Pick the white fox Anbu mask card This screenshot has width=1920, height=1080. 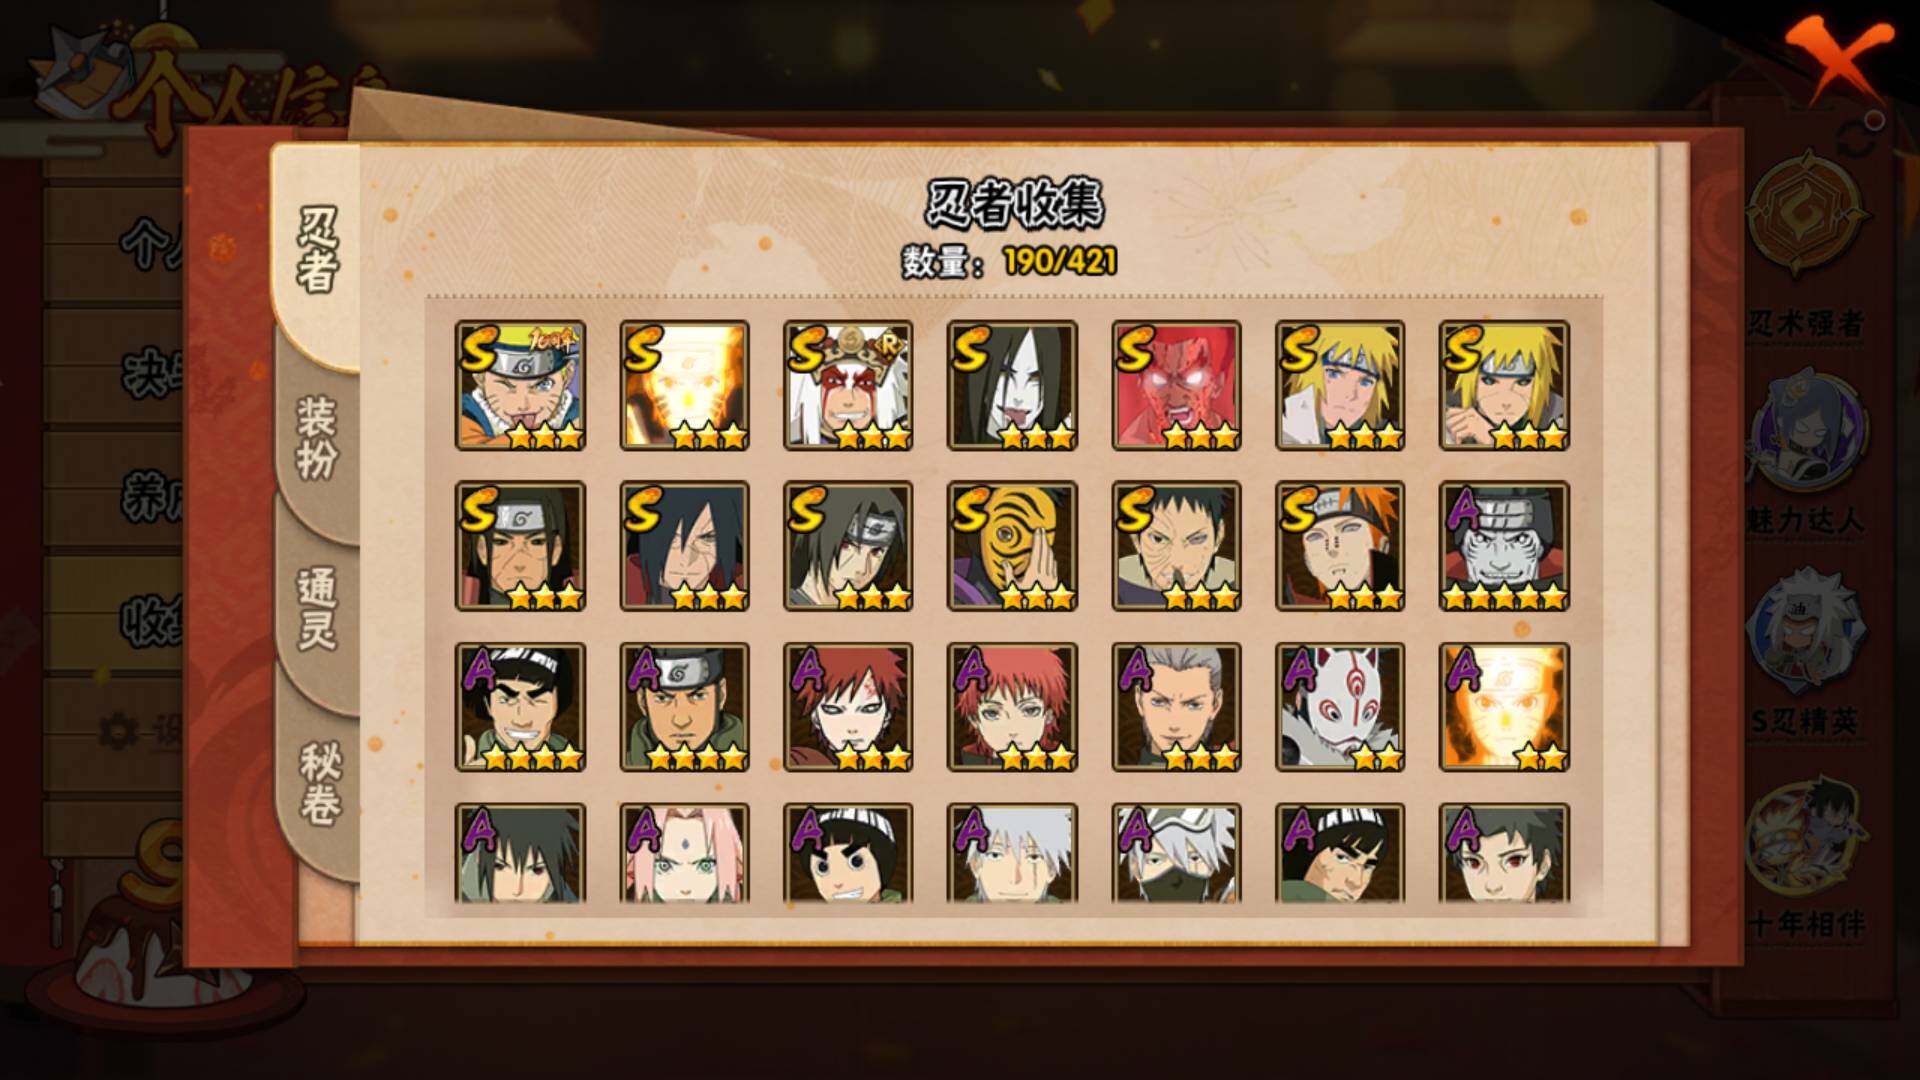click(1340, 708)
